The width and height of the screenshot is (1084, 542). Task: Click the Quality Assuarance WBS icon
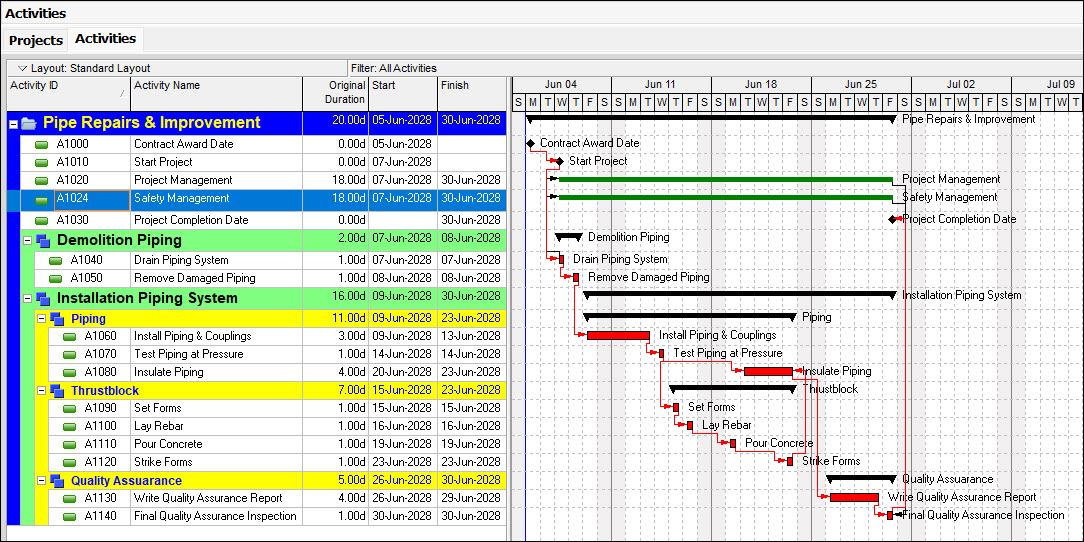pos(57,480)
